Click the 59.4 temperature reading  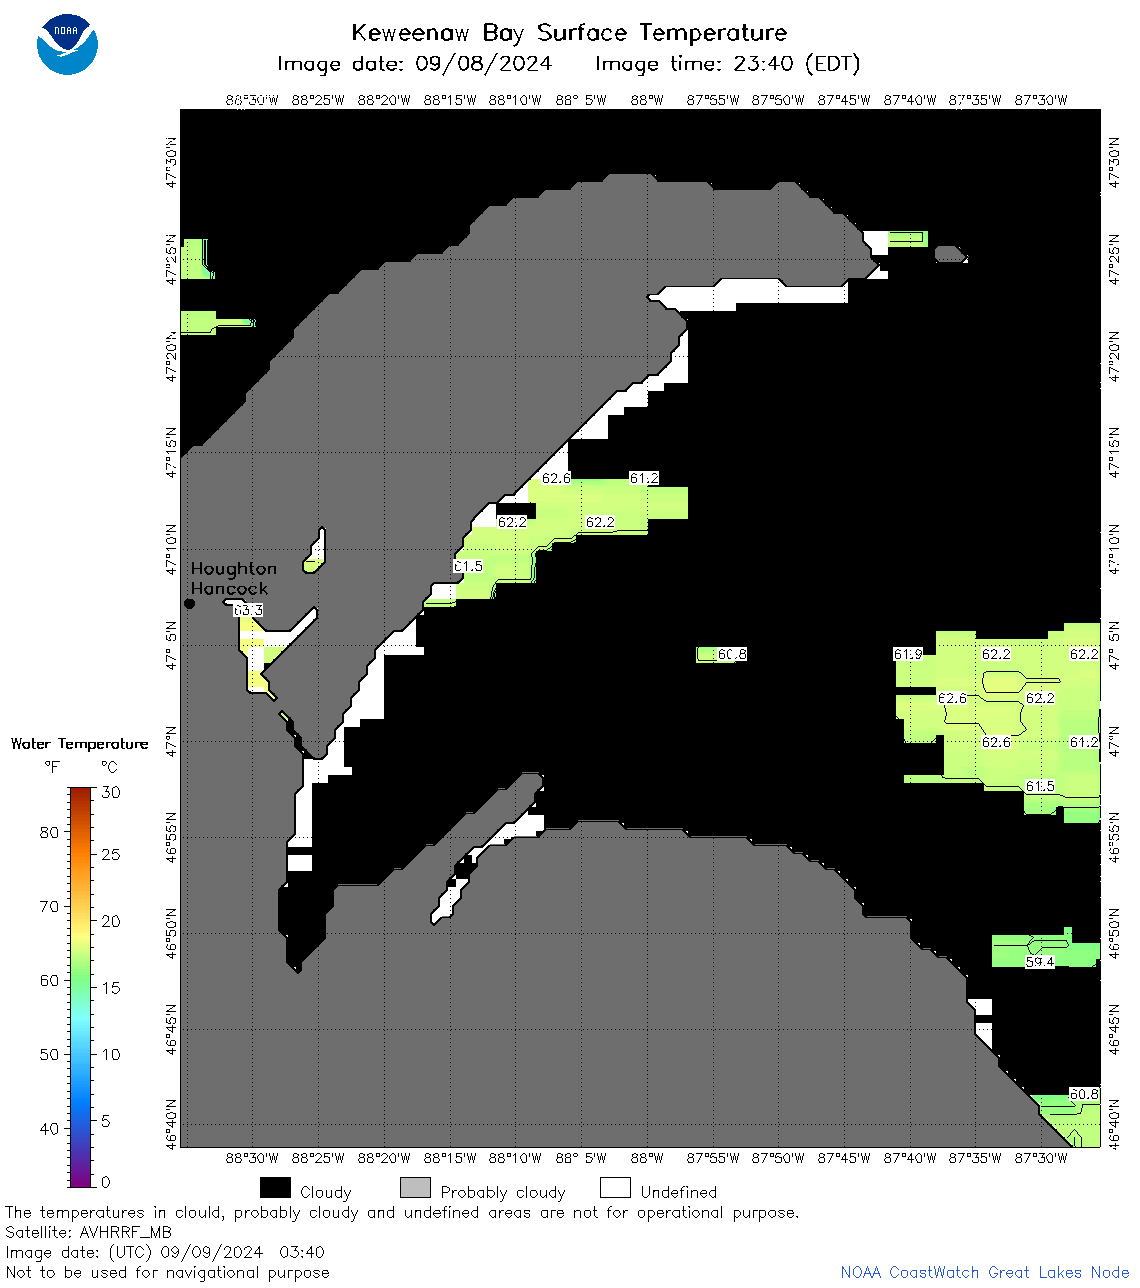[1040, 962]
